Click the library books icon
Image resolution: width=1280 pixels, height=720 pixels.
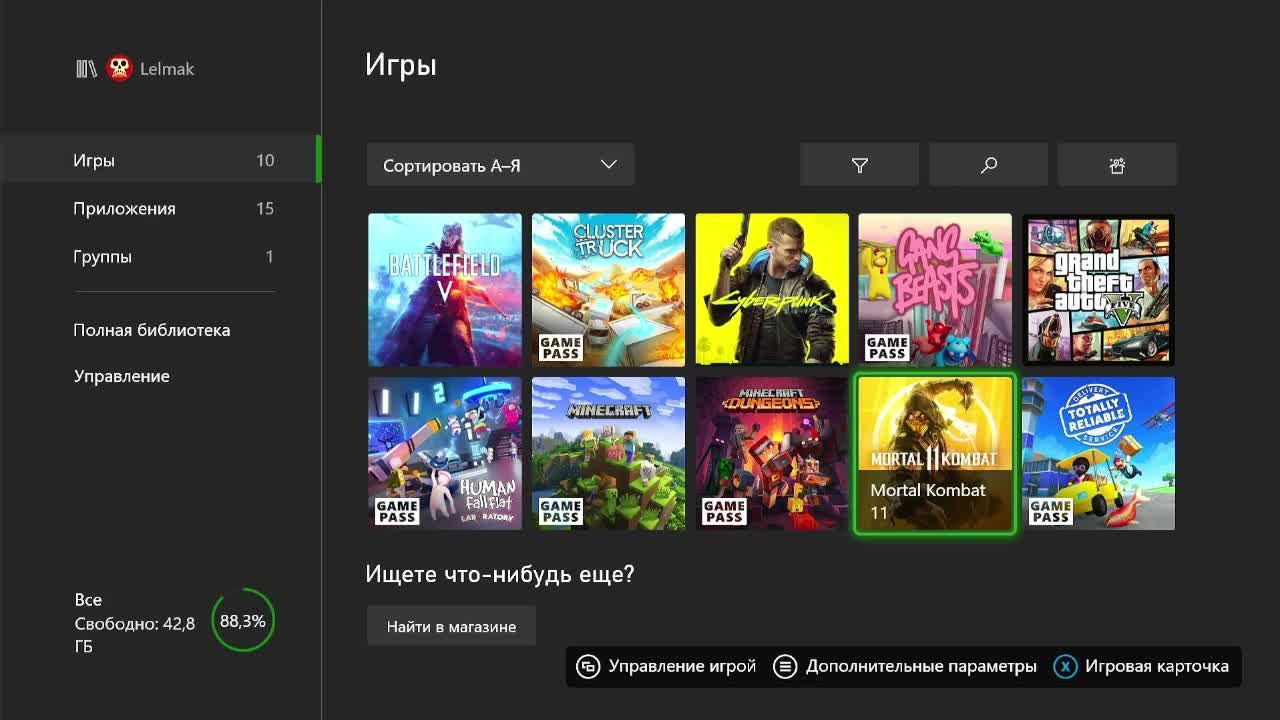pos(86,69)
